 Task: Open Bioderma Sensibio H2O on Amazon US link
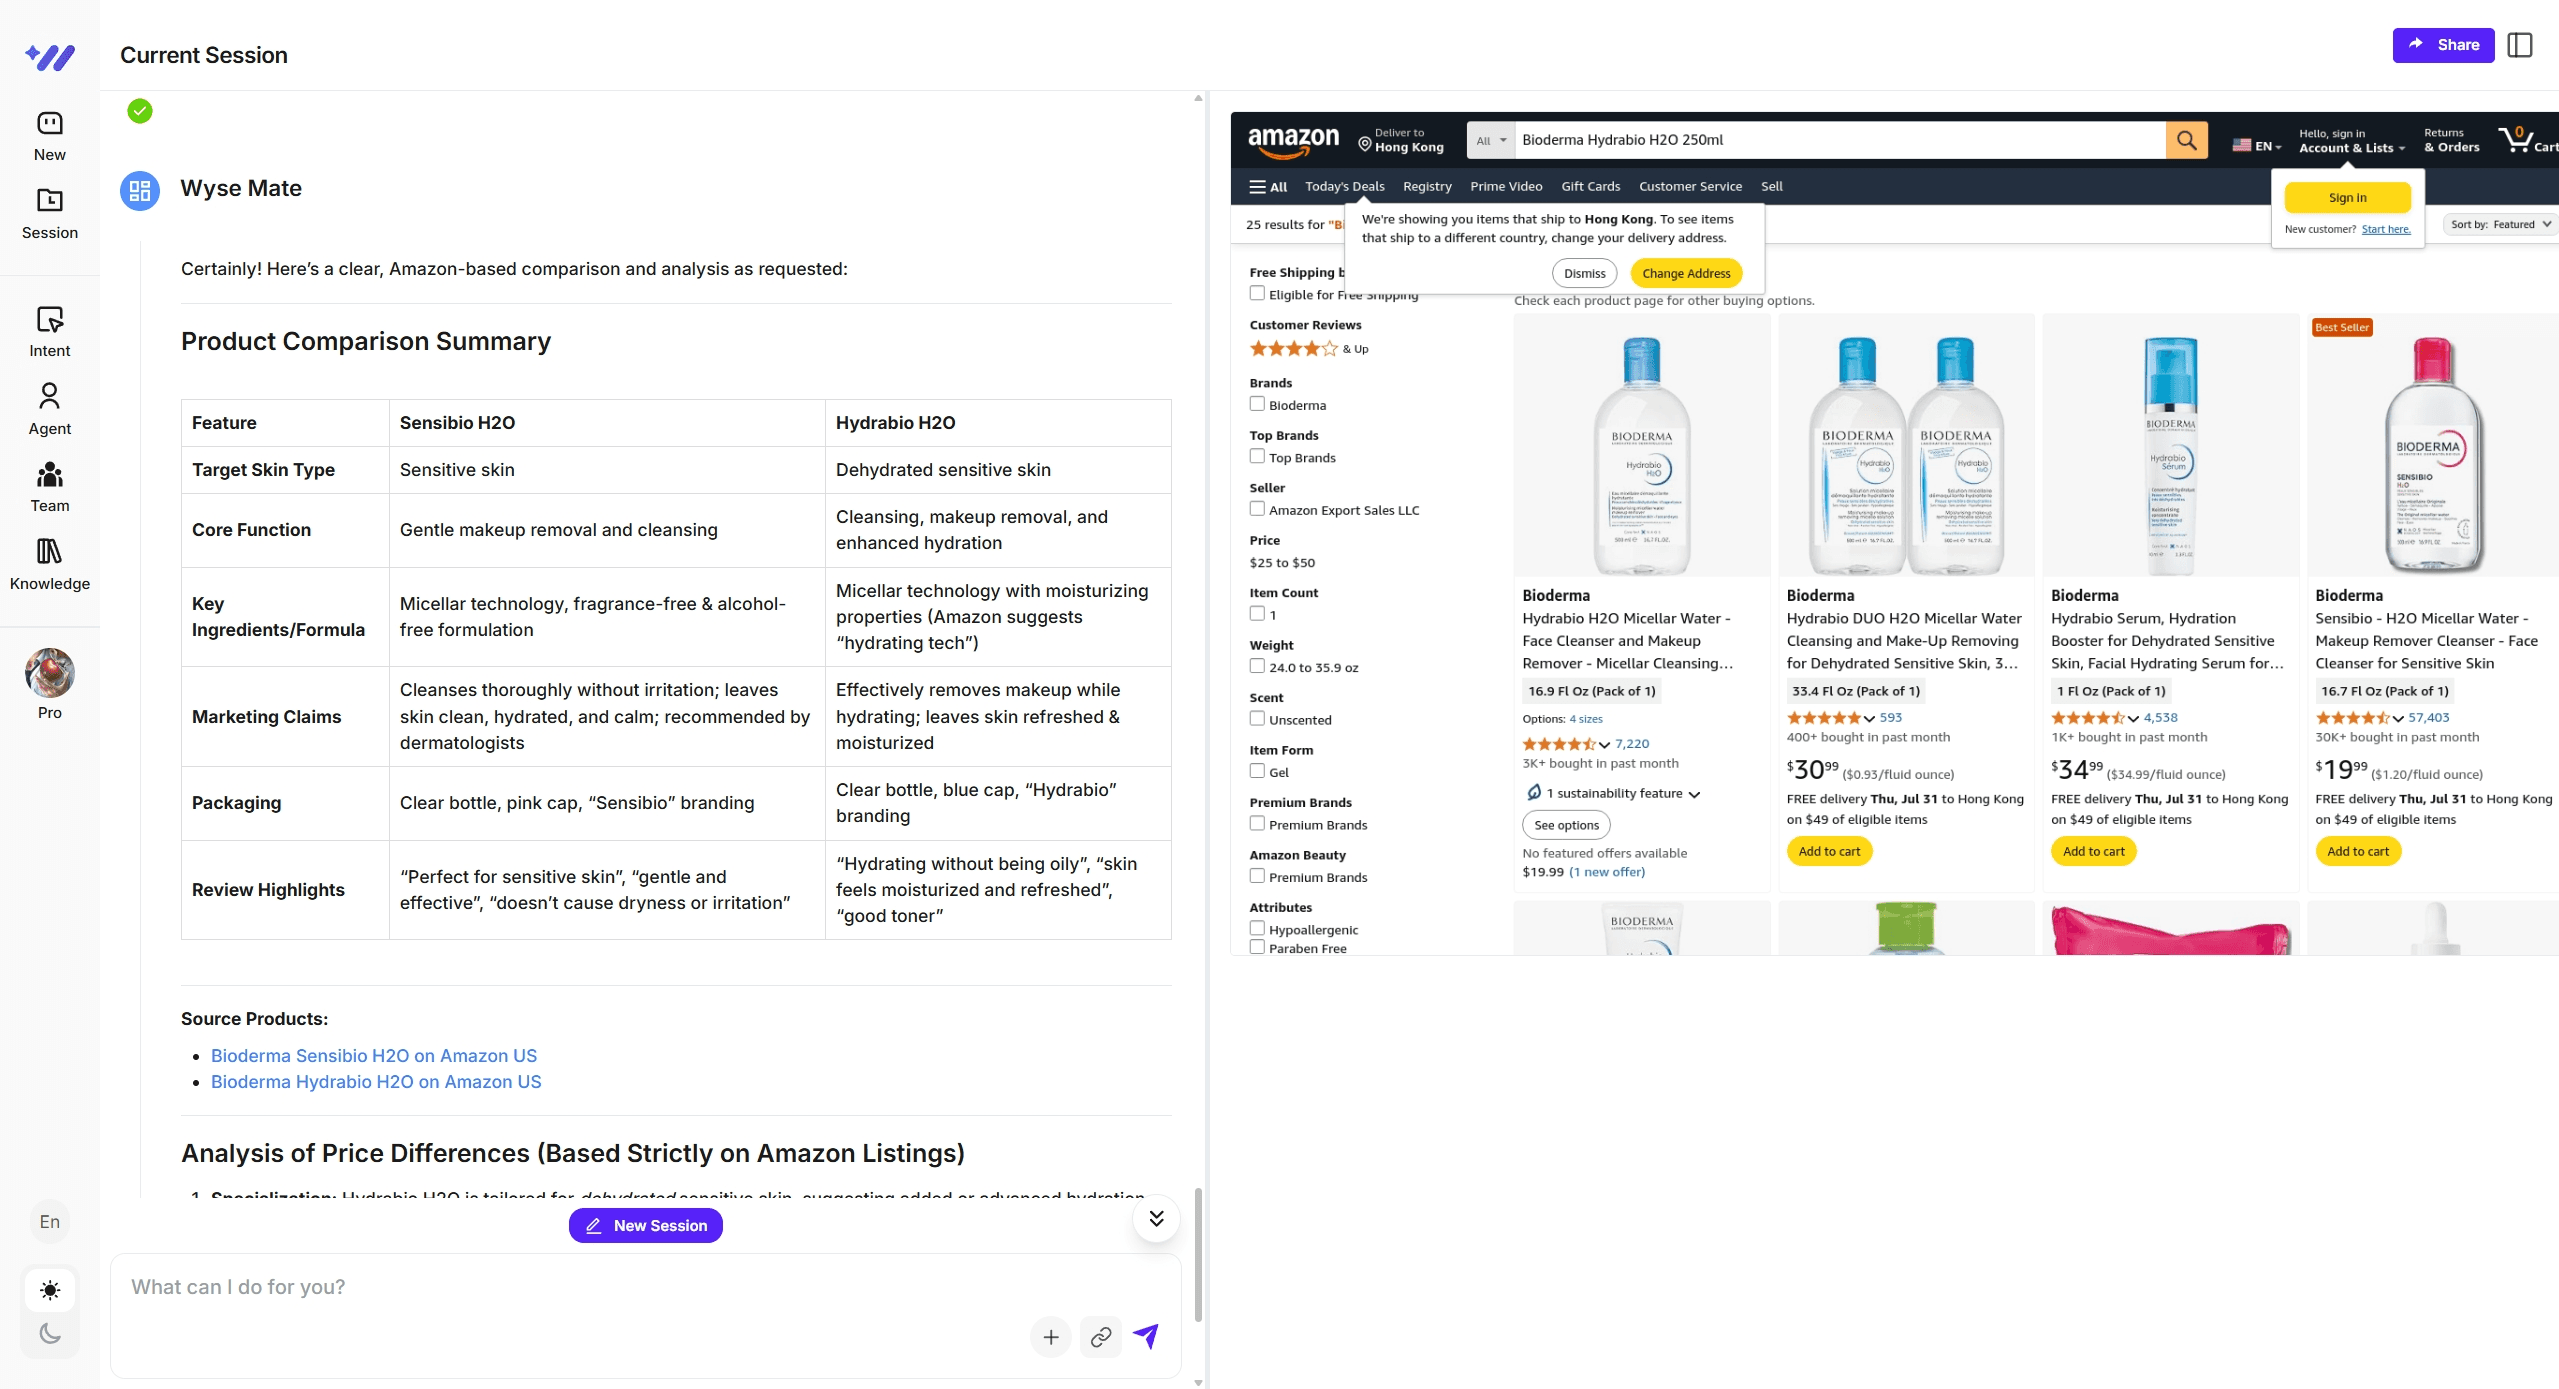click(373, 1056)
